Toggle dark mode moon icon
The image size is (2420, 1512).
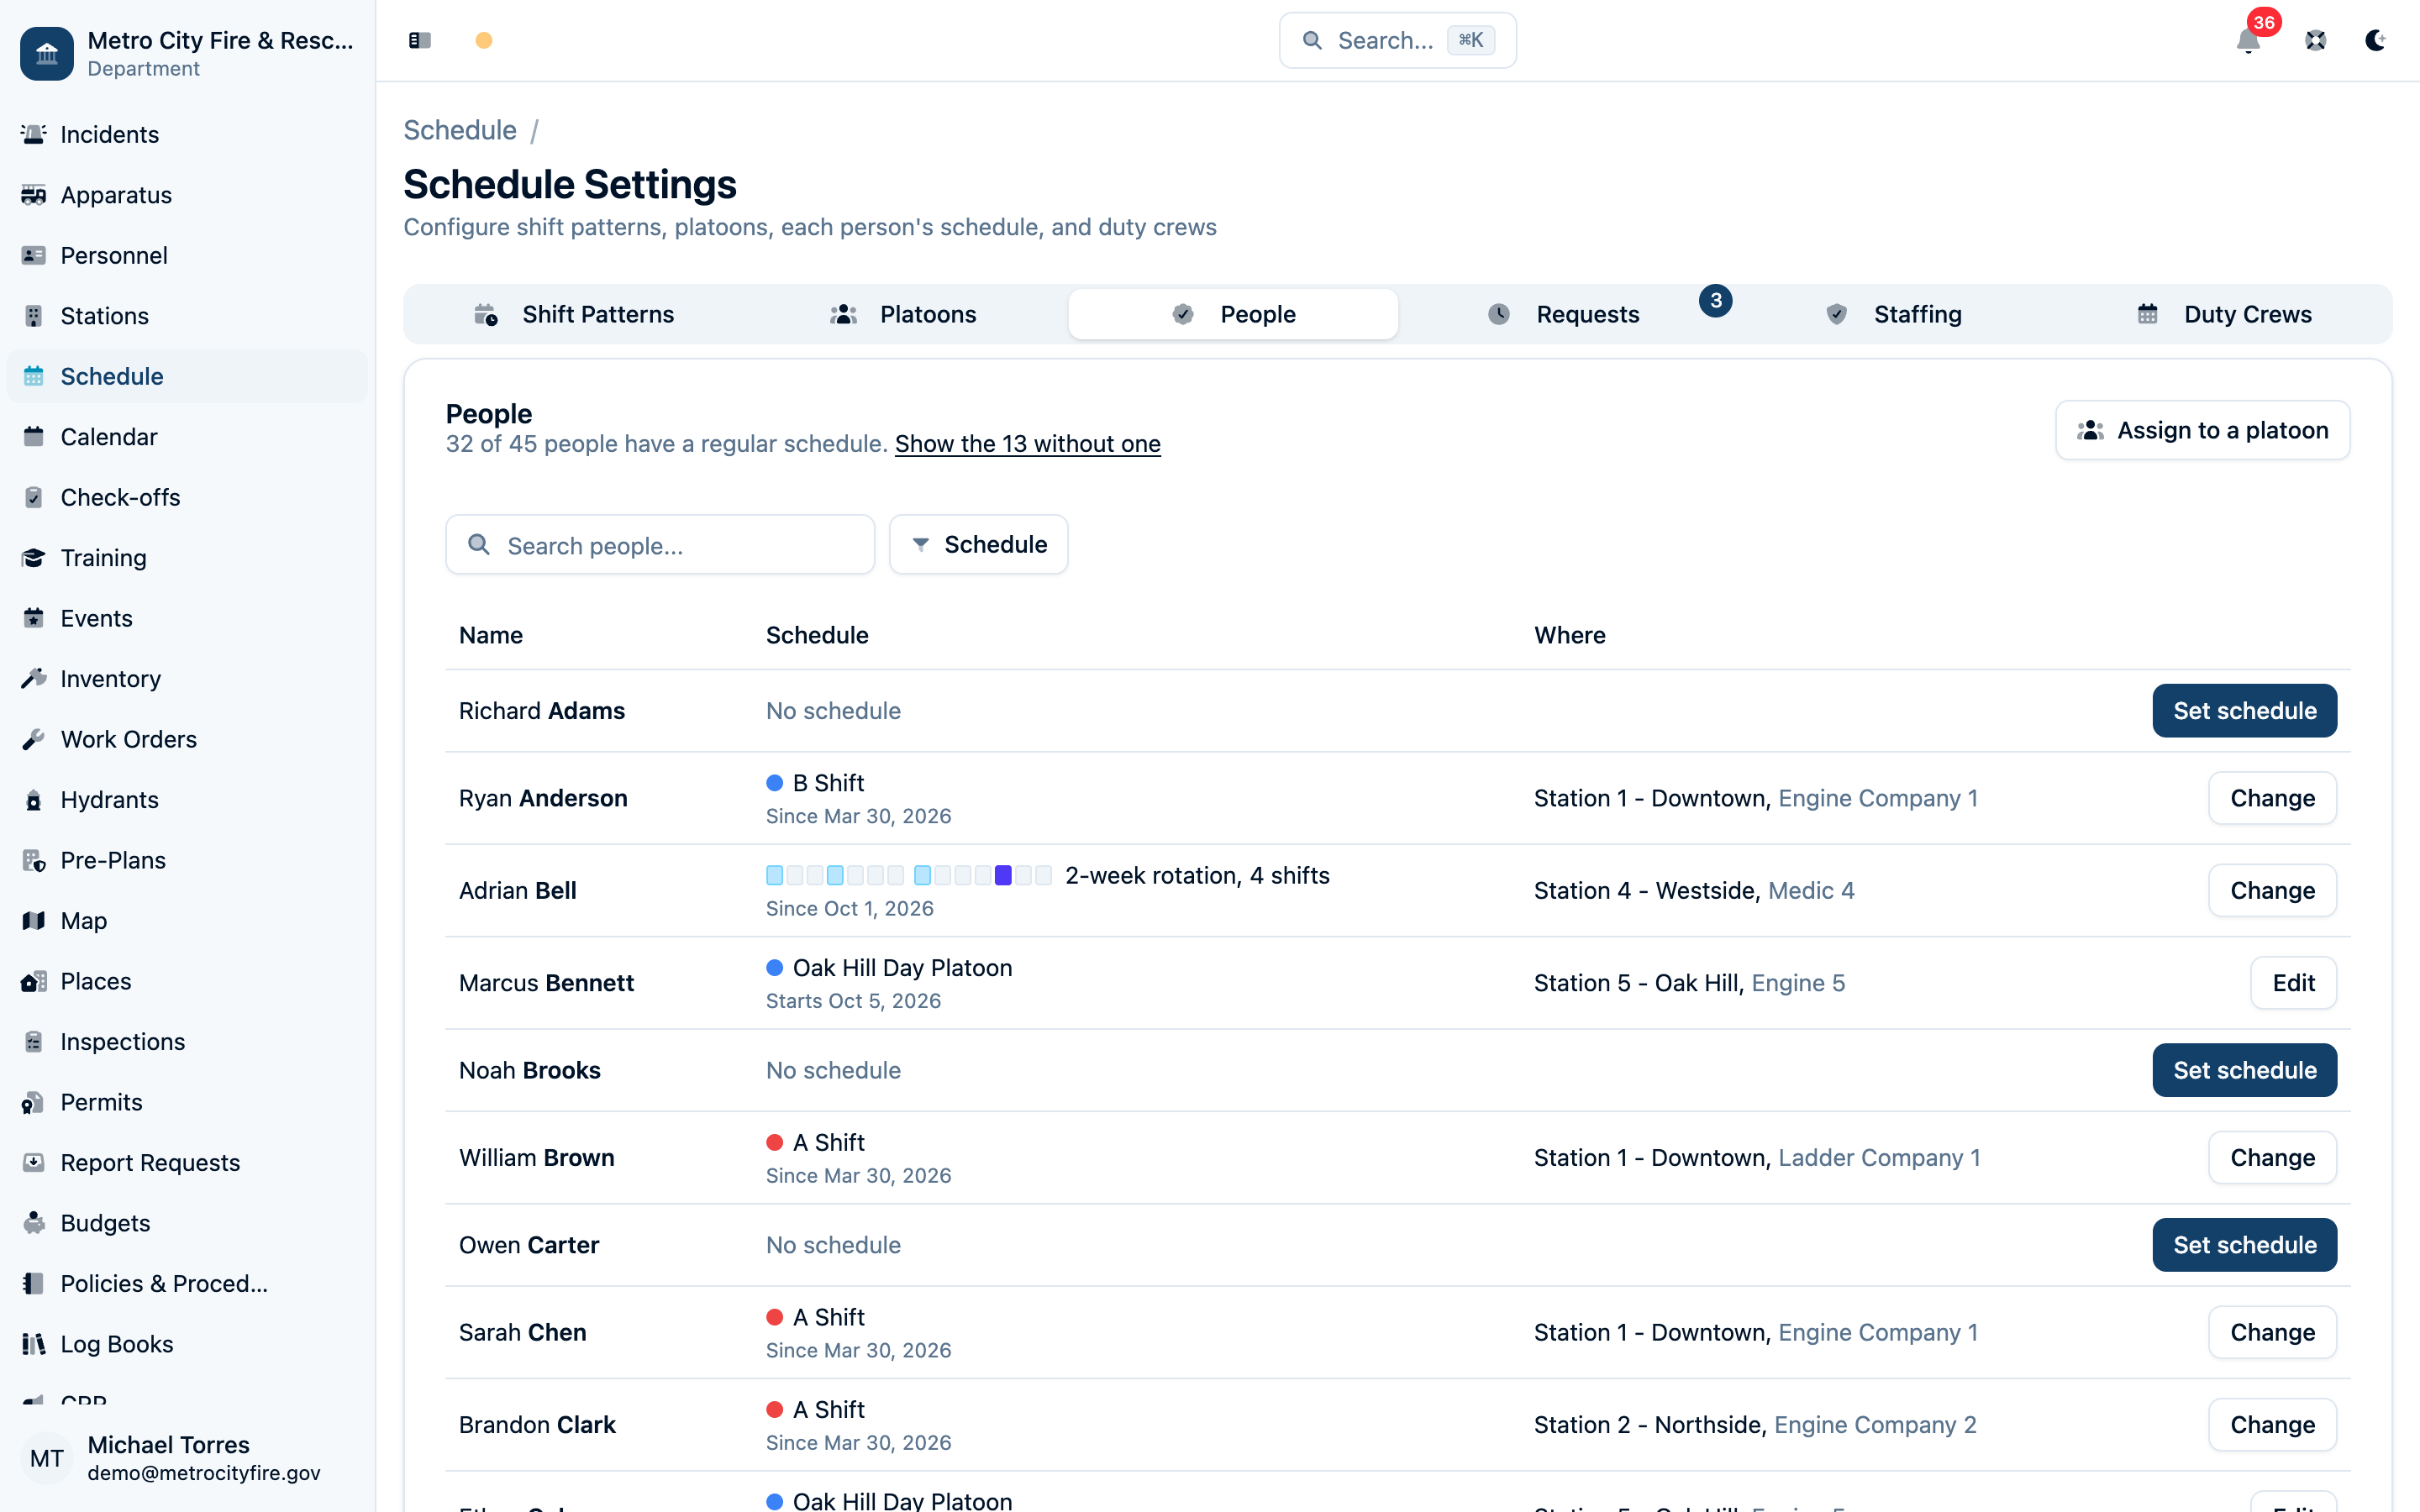pyautogui.click(x=2375, y=40)
